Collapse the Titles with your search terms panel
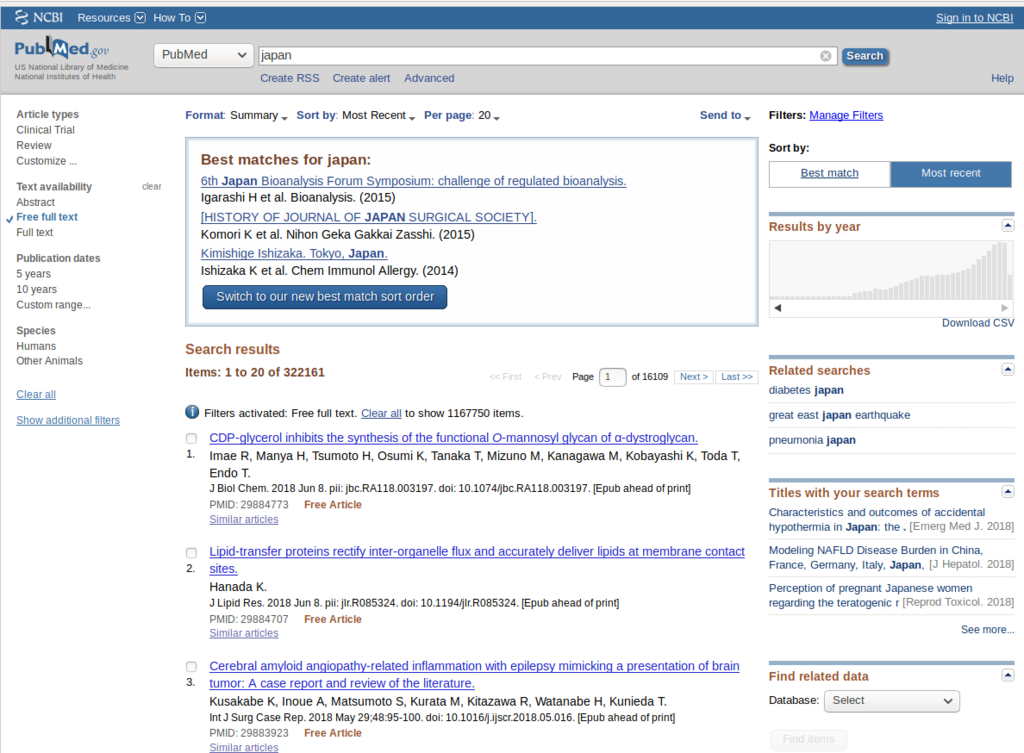This screenshot has height=753, width=1024. pos(1008,491)
